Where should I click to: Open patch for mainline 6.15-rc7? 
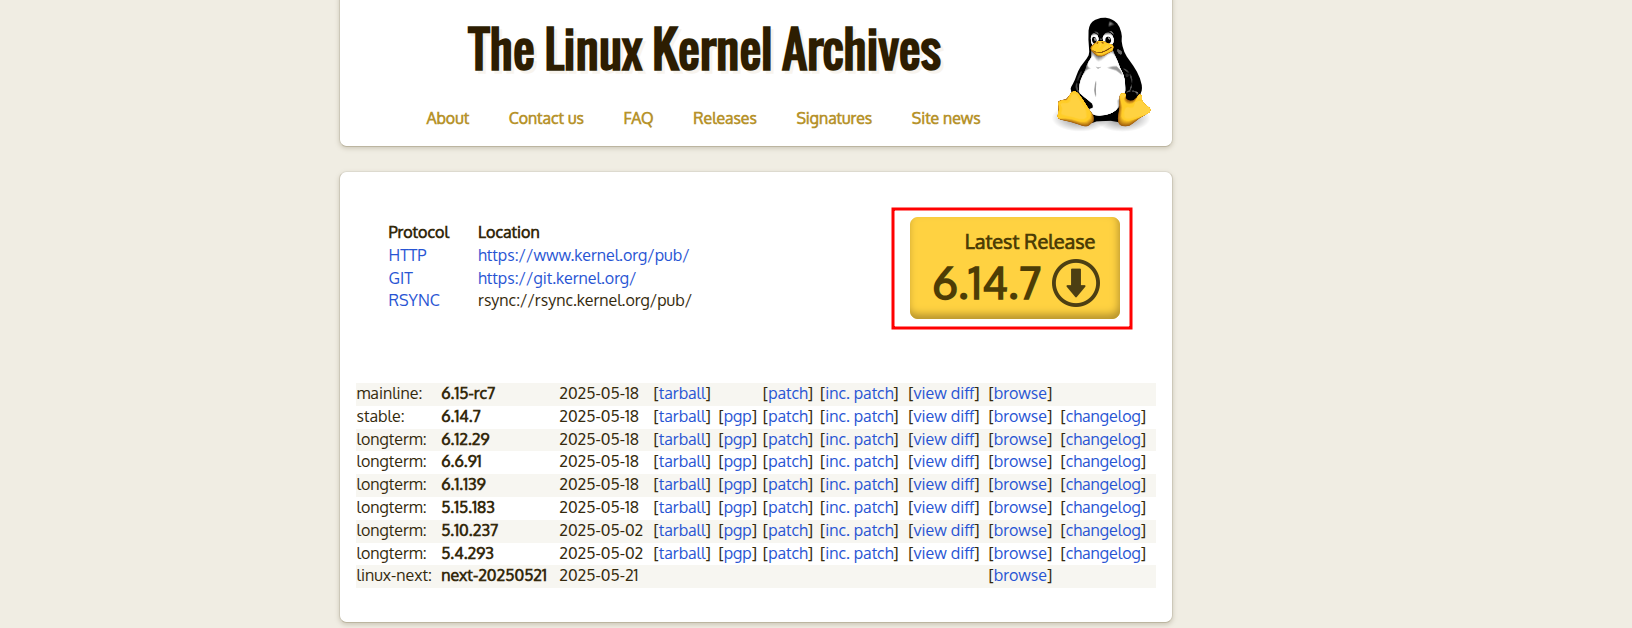click(788, 393)
